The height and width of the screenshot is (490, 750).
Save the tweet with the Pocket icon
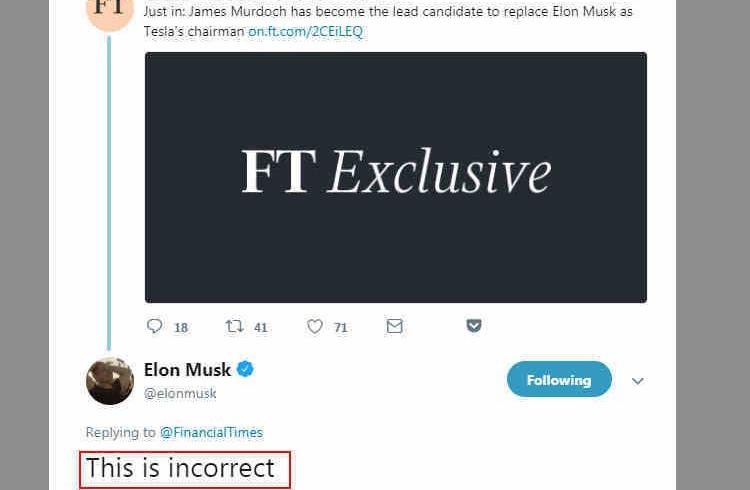(x=474, y=326)
